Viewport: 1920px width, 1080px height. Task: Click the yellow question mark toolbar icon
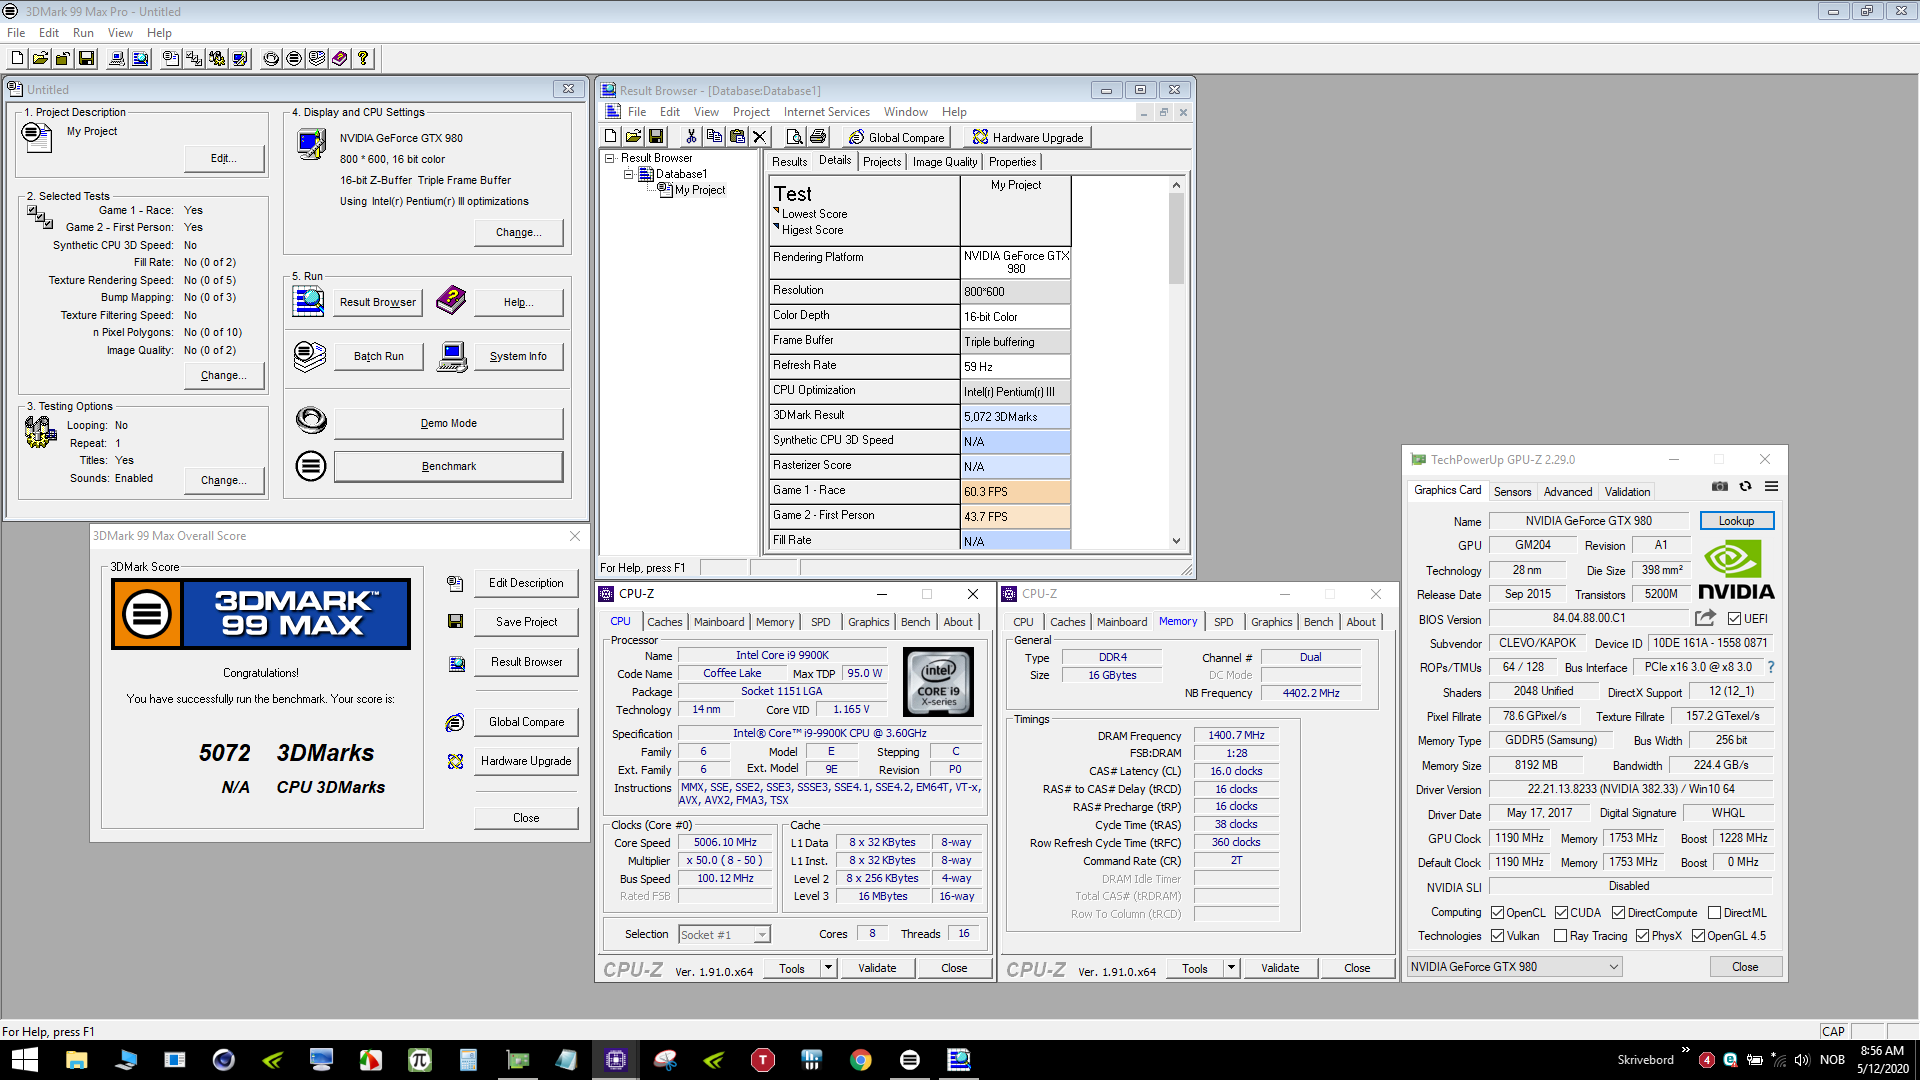click(363, 59)
